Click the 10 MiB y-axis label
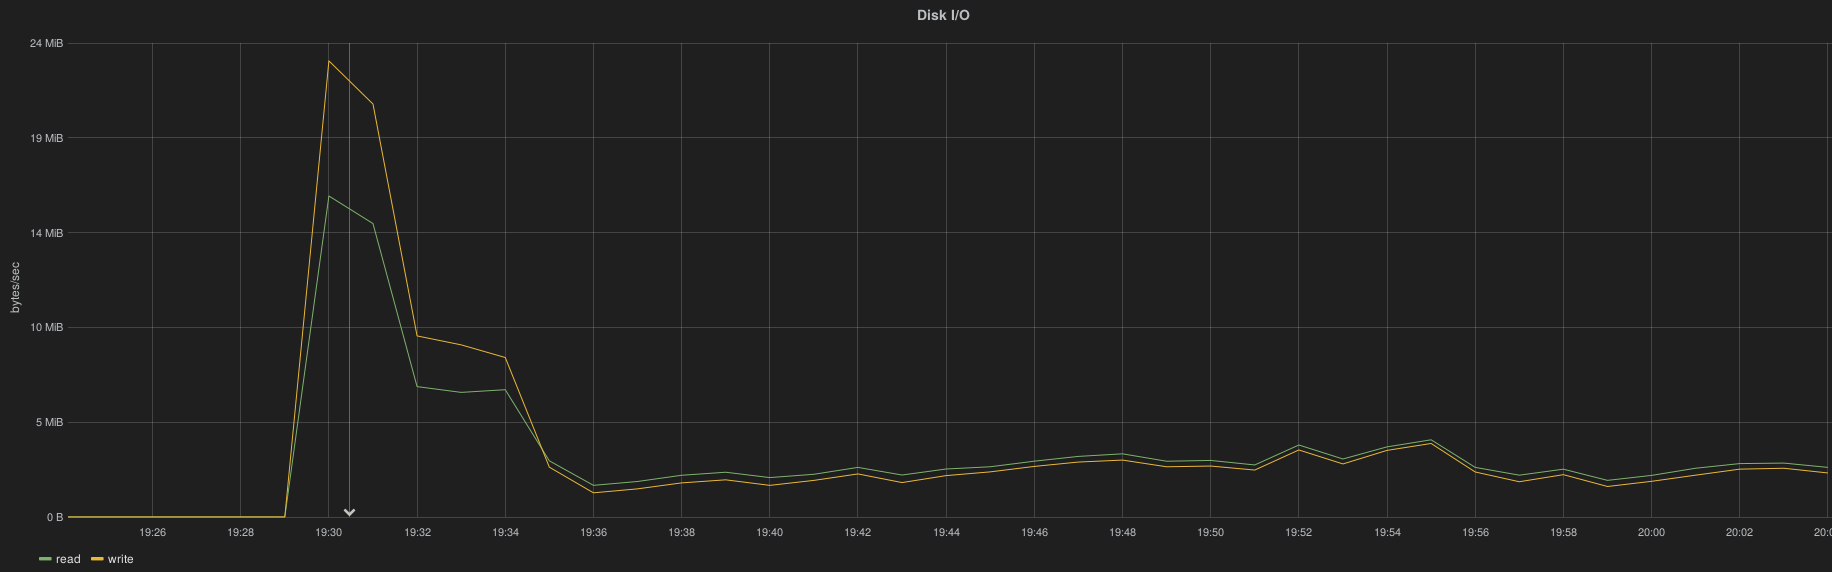This screenshot has width=1832, height=572. point(46,327)
